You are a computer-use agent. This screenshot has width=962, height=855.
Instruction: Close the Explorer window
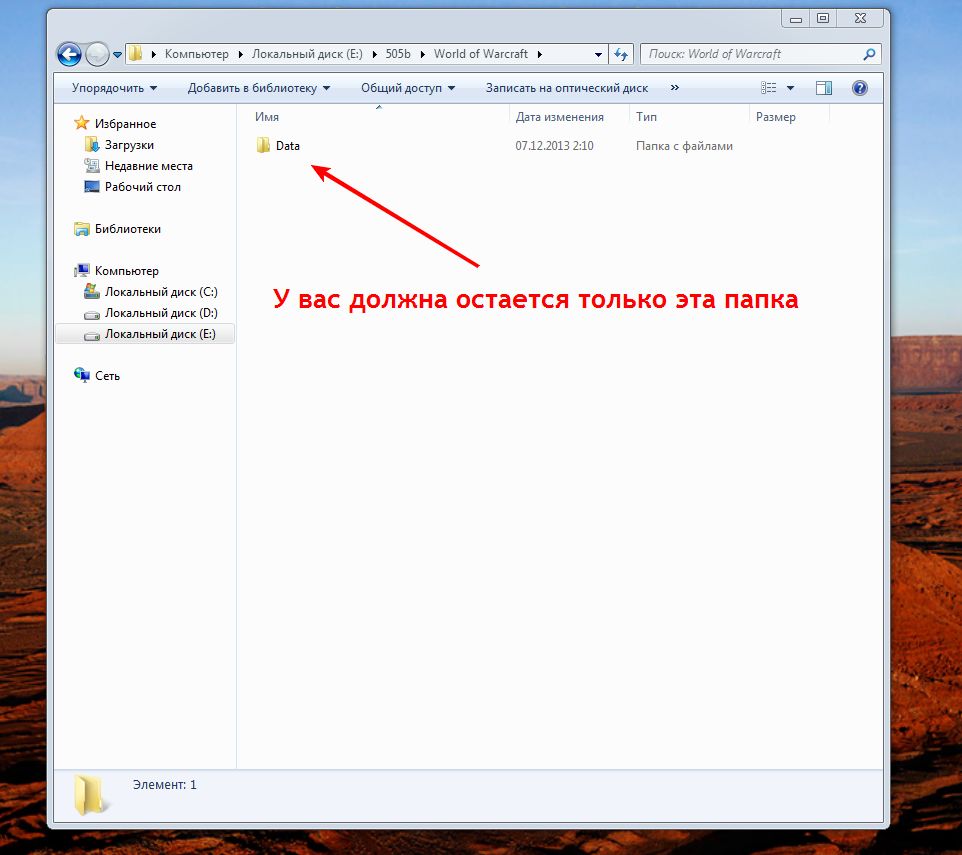[x=860, y=19]
